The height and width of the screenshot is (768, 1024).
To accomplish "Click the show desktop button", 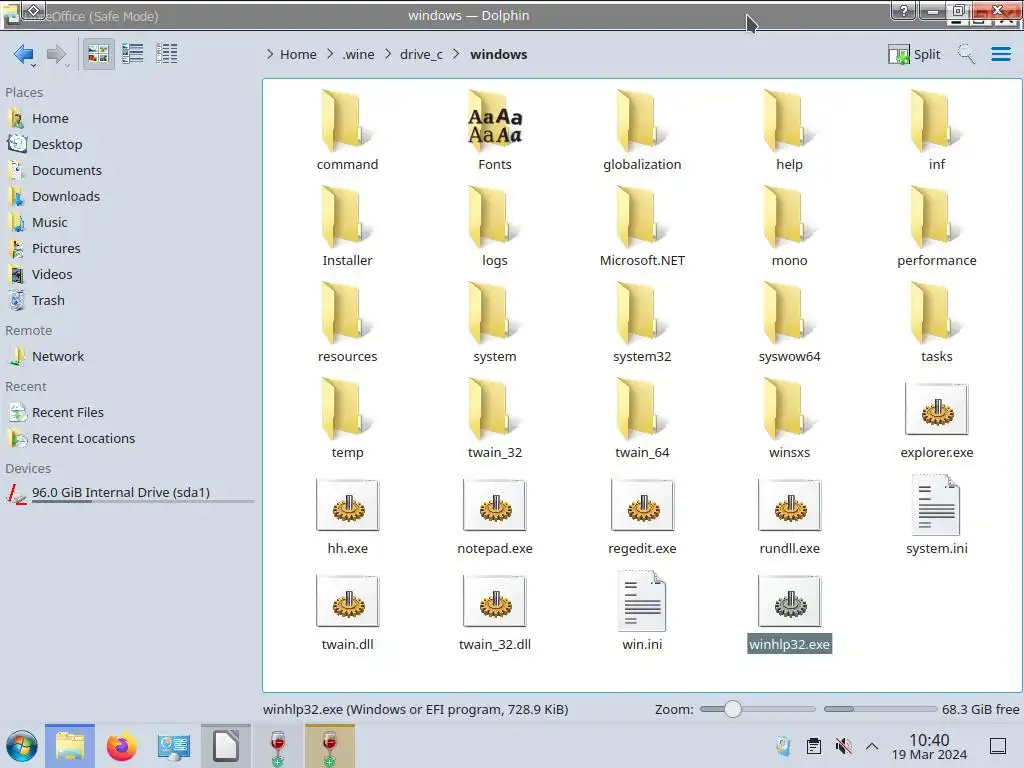I will coord(998,746).
